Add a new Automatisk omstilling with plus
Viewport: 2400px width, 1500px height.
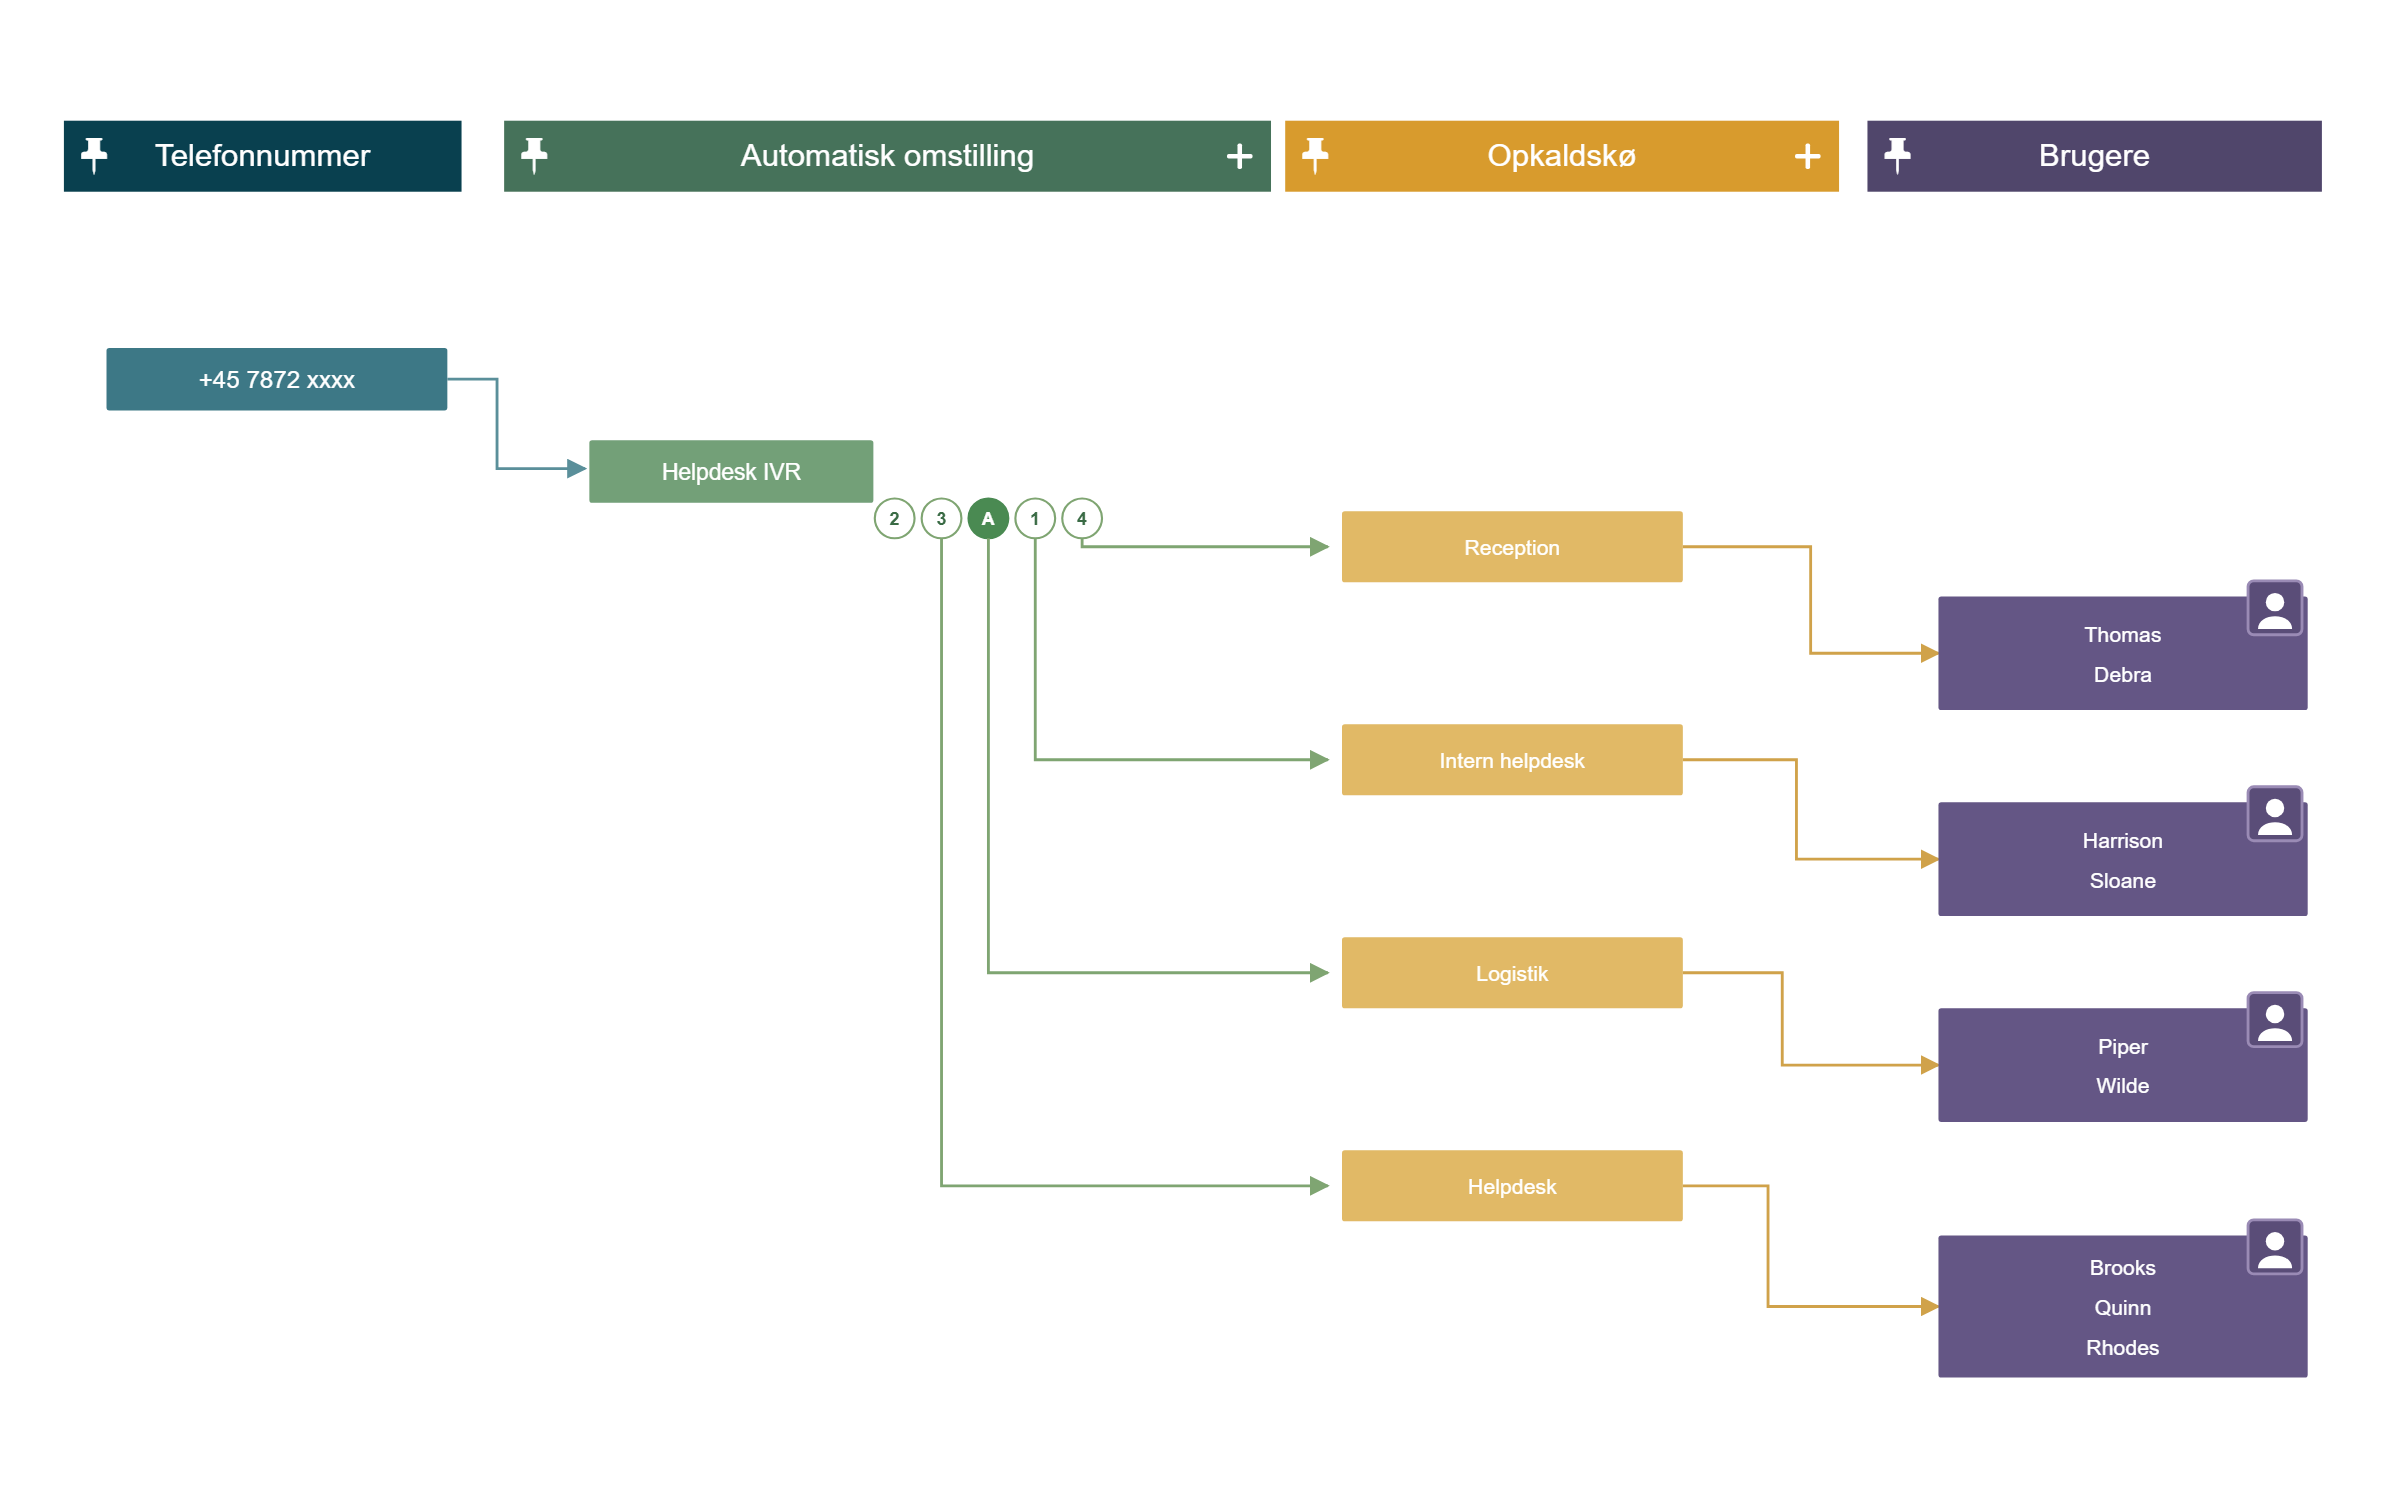point(1239,156)
